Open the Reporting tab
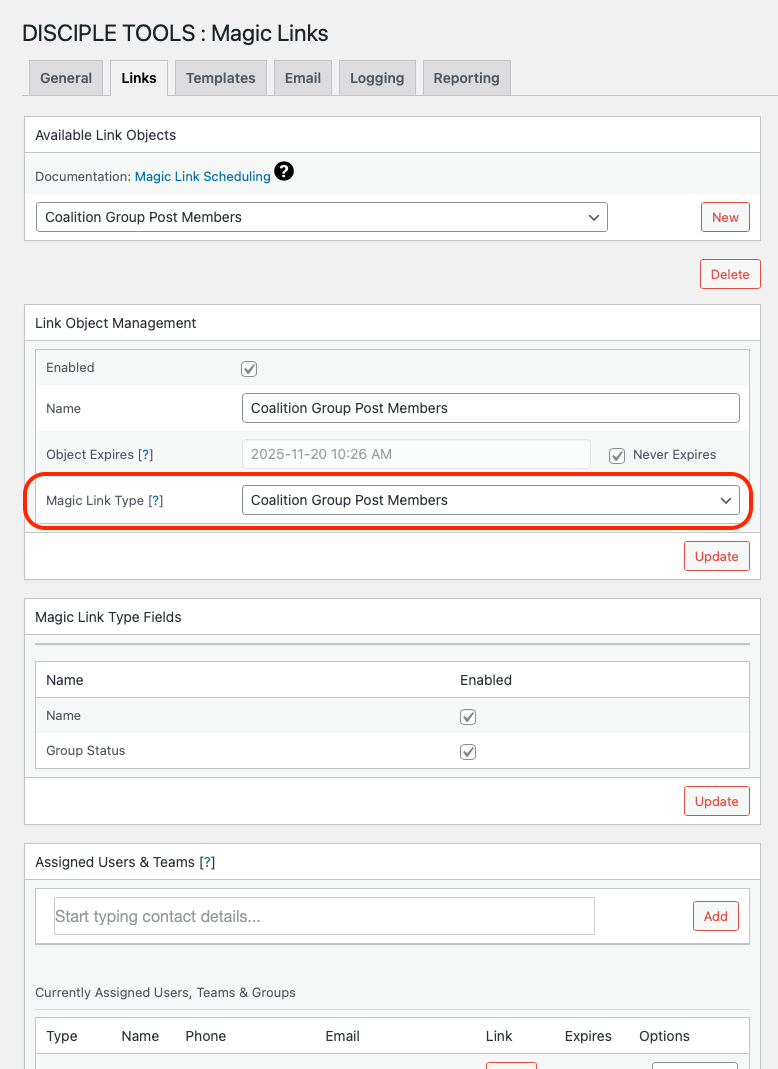The width and height of the screenshot is (778, 1069). tap(466, 78)
